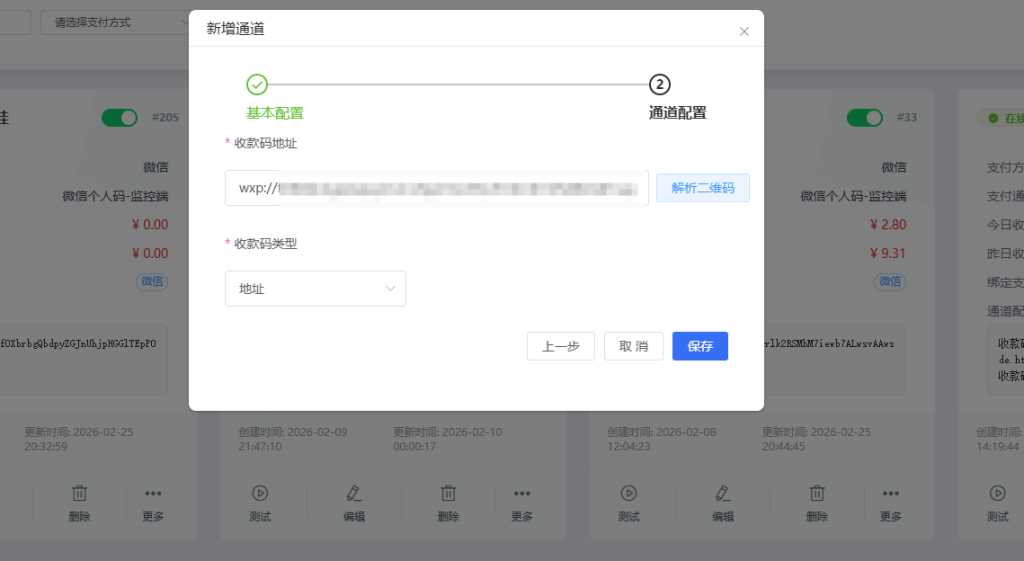
Task: Open the 请选择支付方式 dropdown in the background page
Action: [x=115, y=22]
